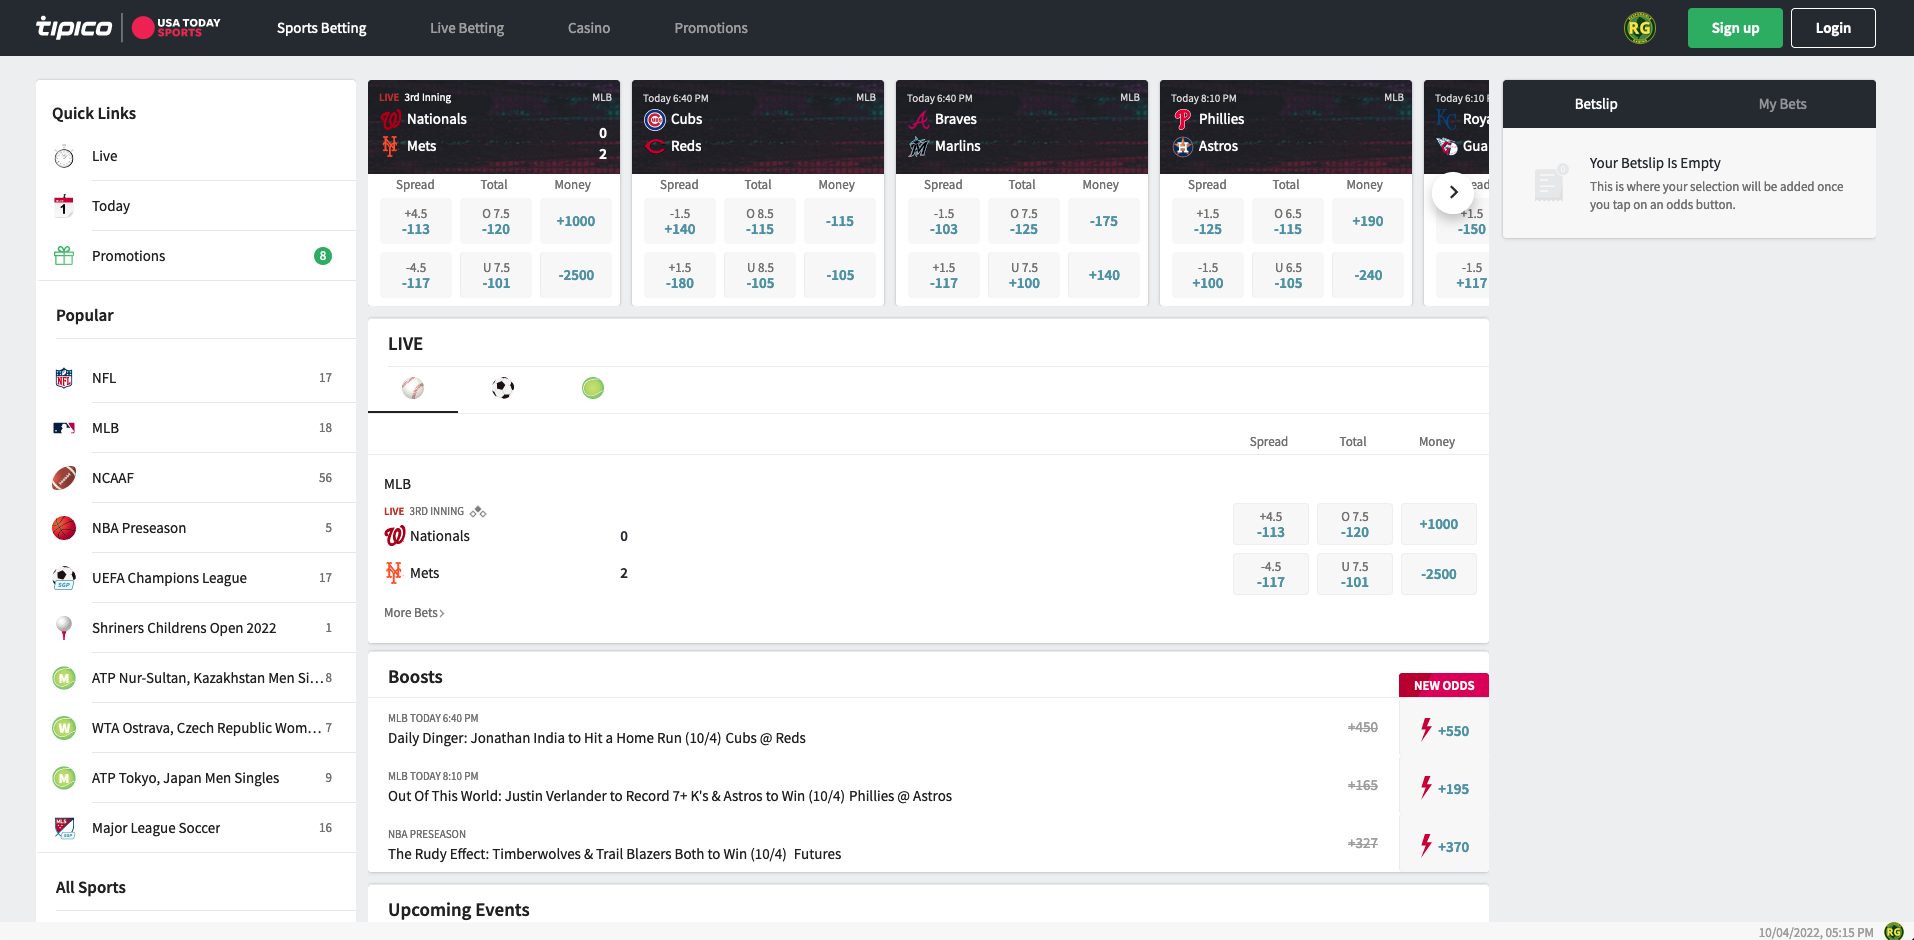Click the Tipico logo
1914x940 pixels.
[74, 27]
